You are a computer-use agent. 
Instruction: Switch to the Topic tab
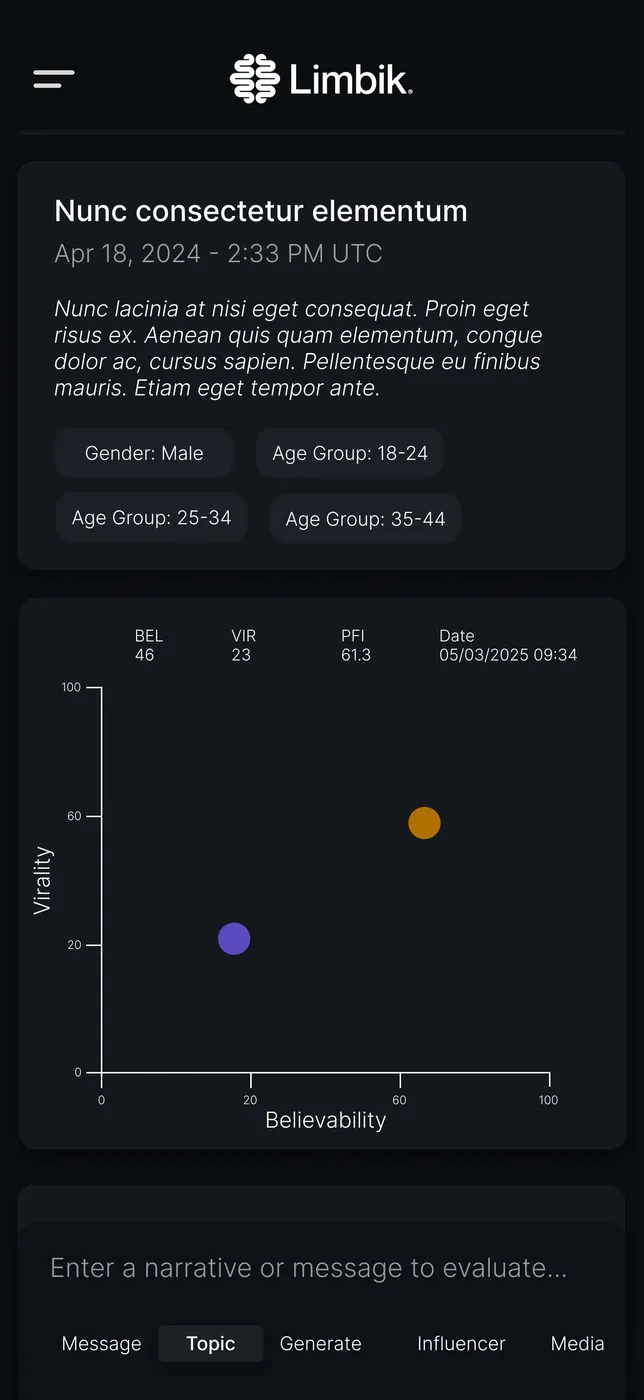pos(211,1344)
